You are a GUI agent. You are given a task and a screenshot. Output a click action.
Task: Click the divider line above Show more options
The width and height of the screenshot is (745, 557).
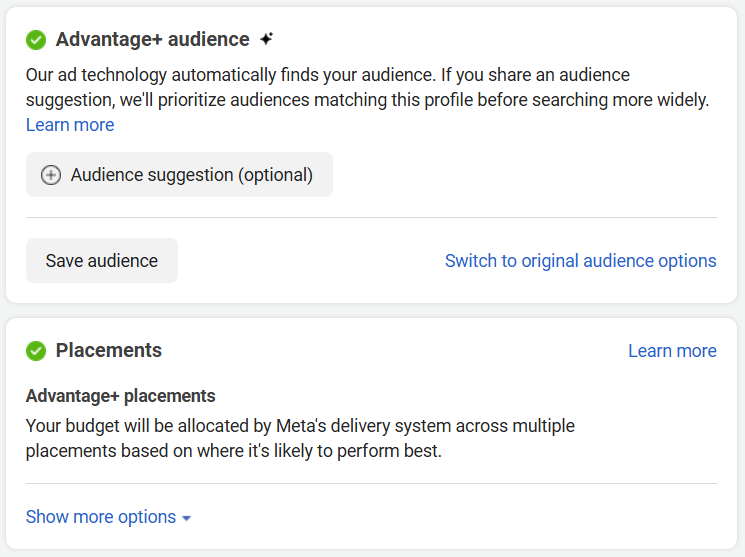coord(371,484)
